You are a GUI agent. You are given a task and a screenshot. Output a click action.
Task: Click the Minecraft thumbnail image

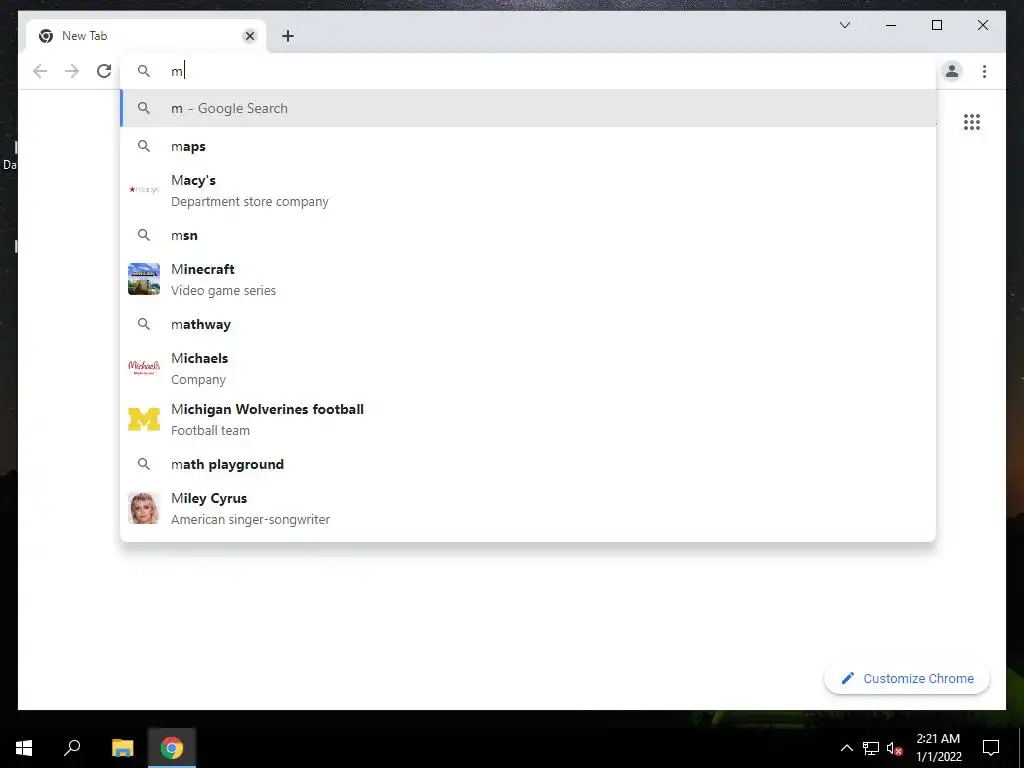point(144,280)
